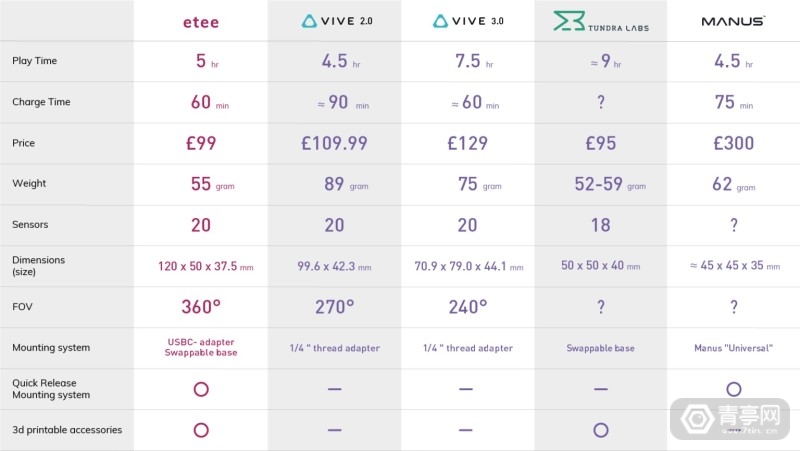Click etee 3d printable accessories circle
Image resolution: width=800 pixels, height=451 pixels.
pos(201,430)
